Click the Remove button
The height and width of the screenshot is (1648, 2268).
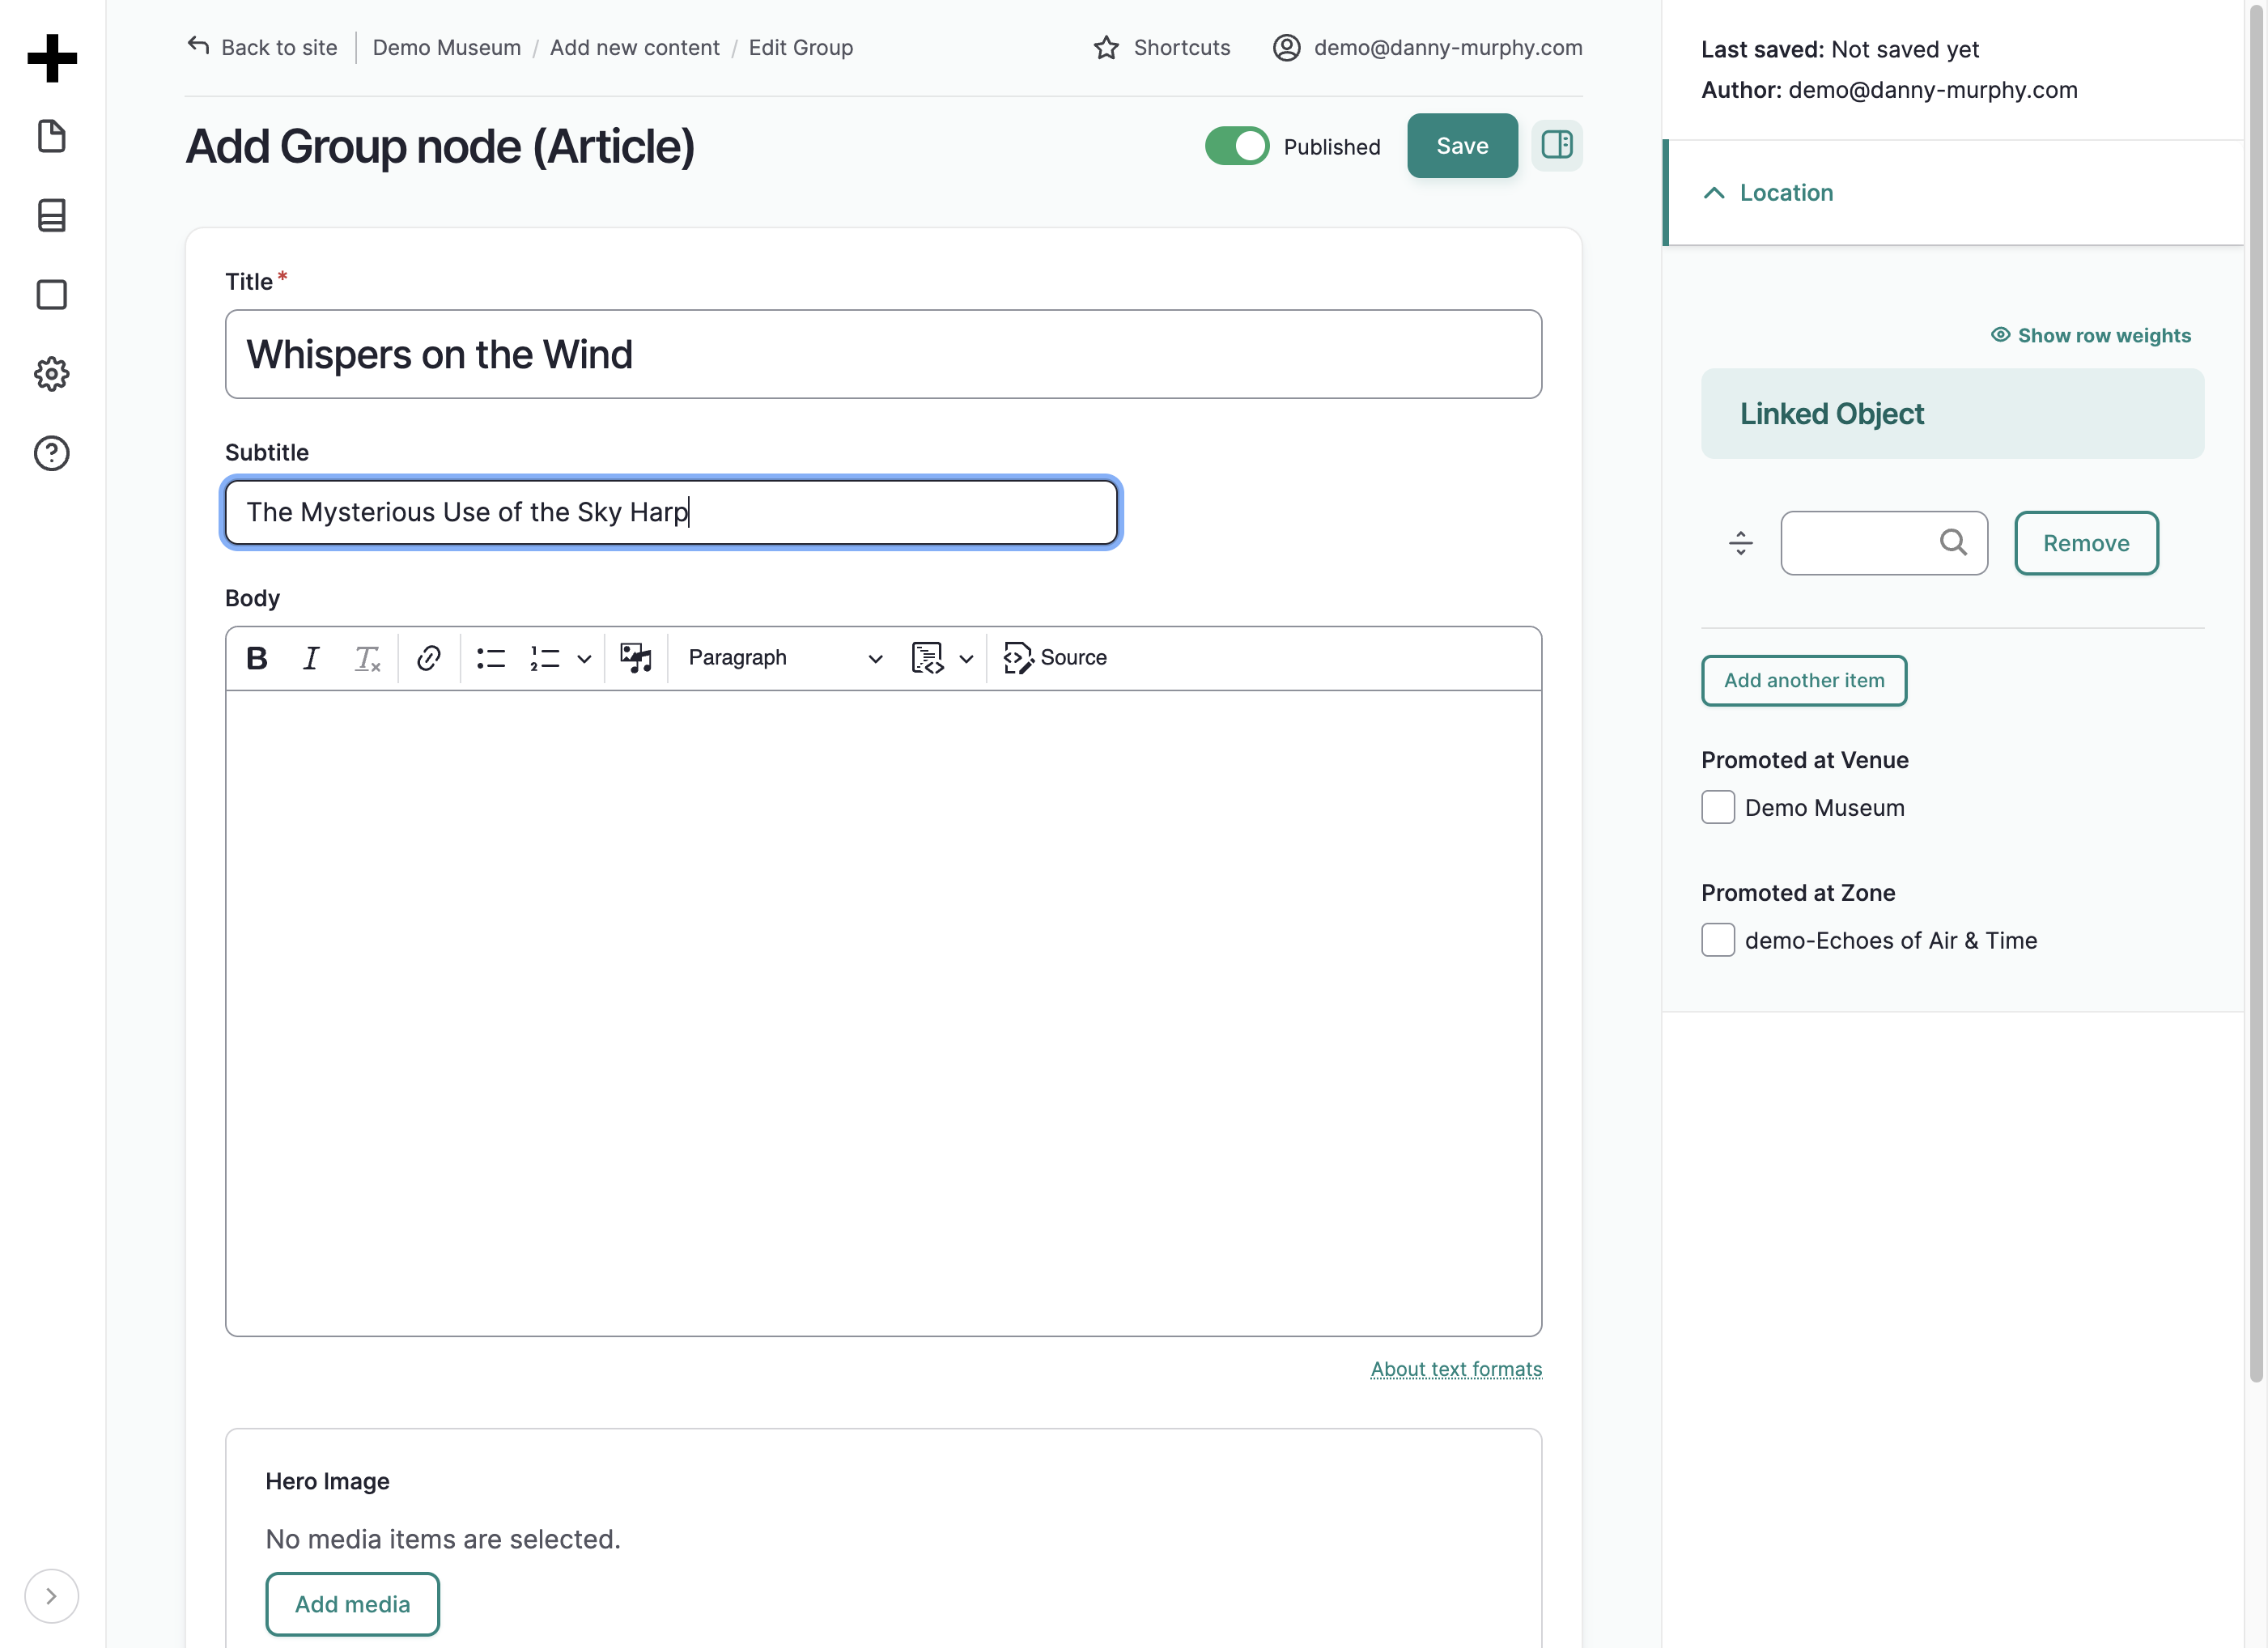pos(2086,543)
